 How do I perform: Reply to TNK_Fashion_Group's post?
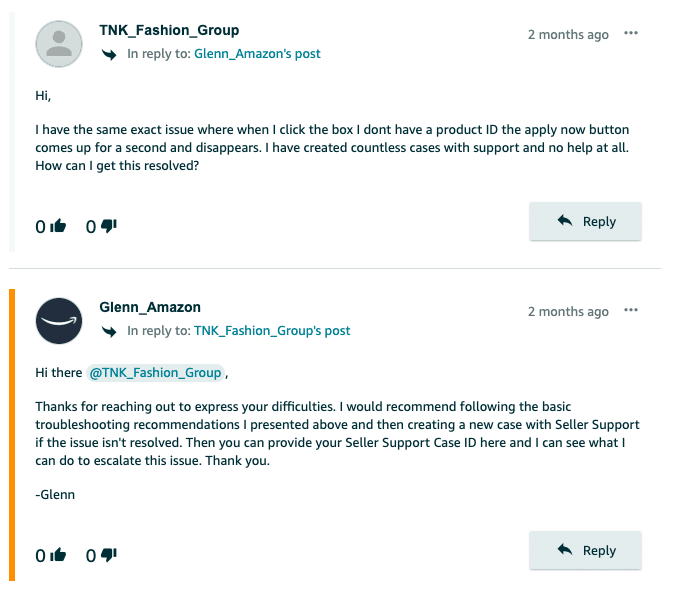pos(585,222)
